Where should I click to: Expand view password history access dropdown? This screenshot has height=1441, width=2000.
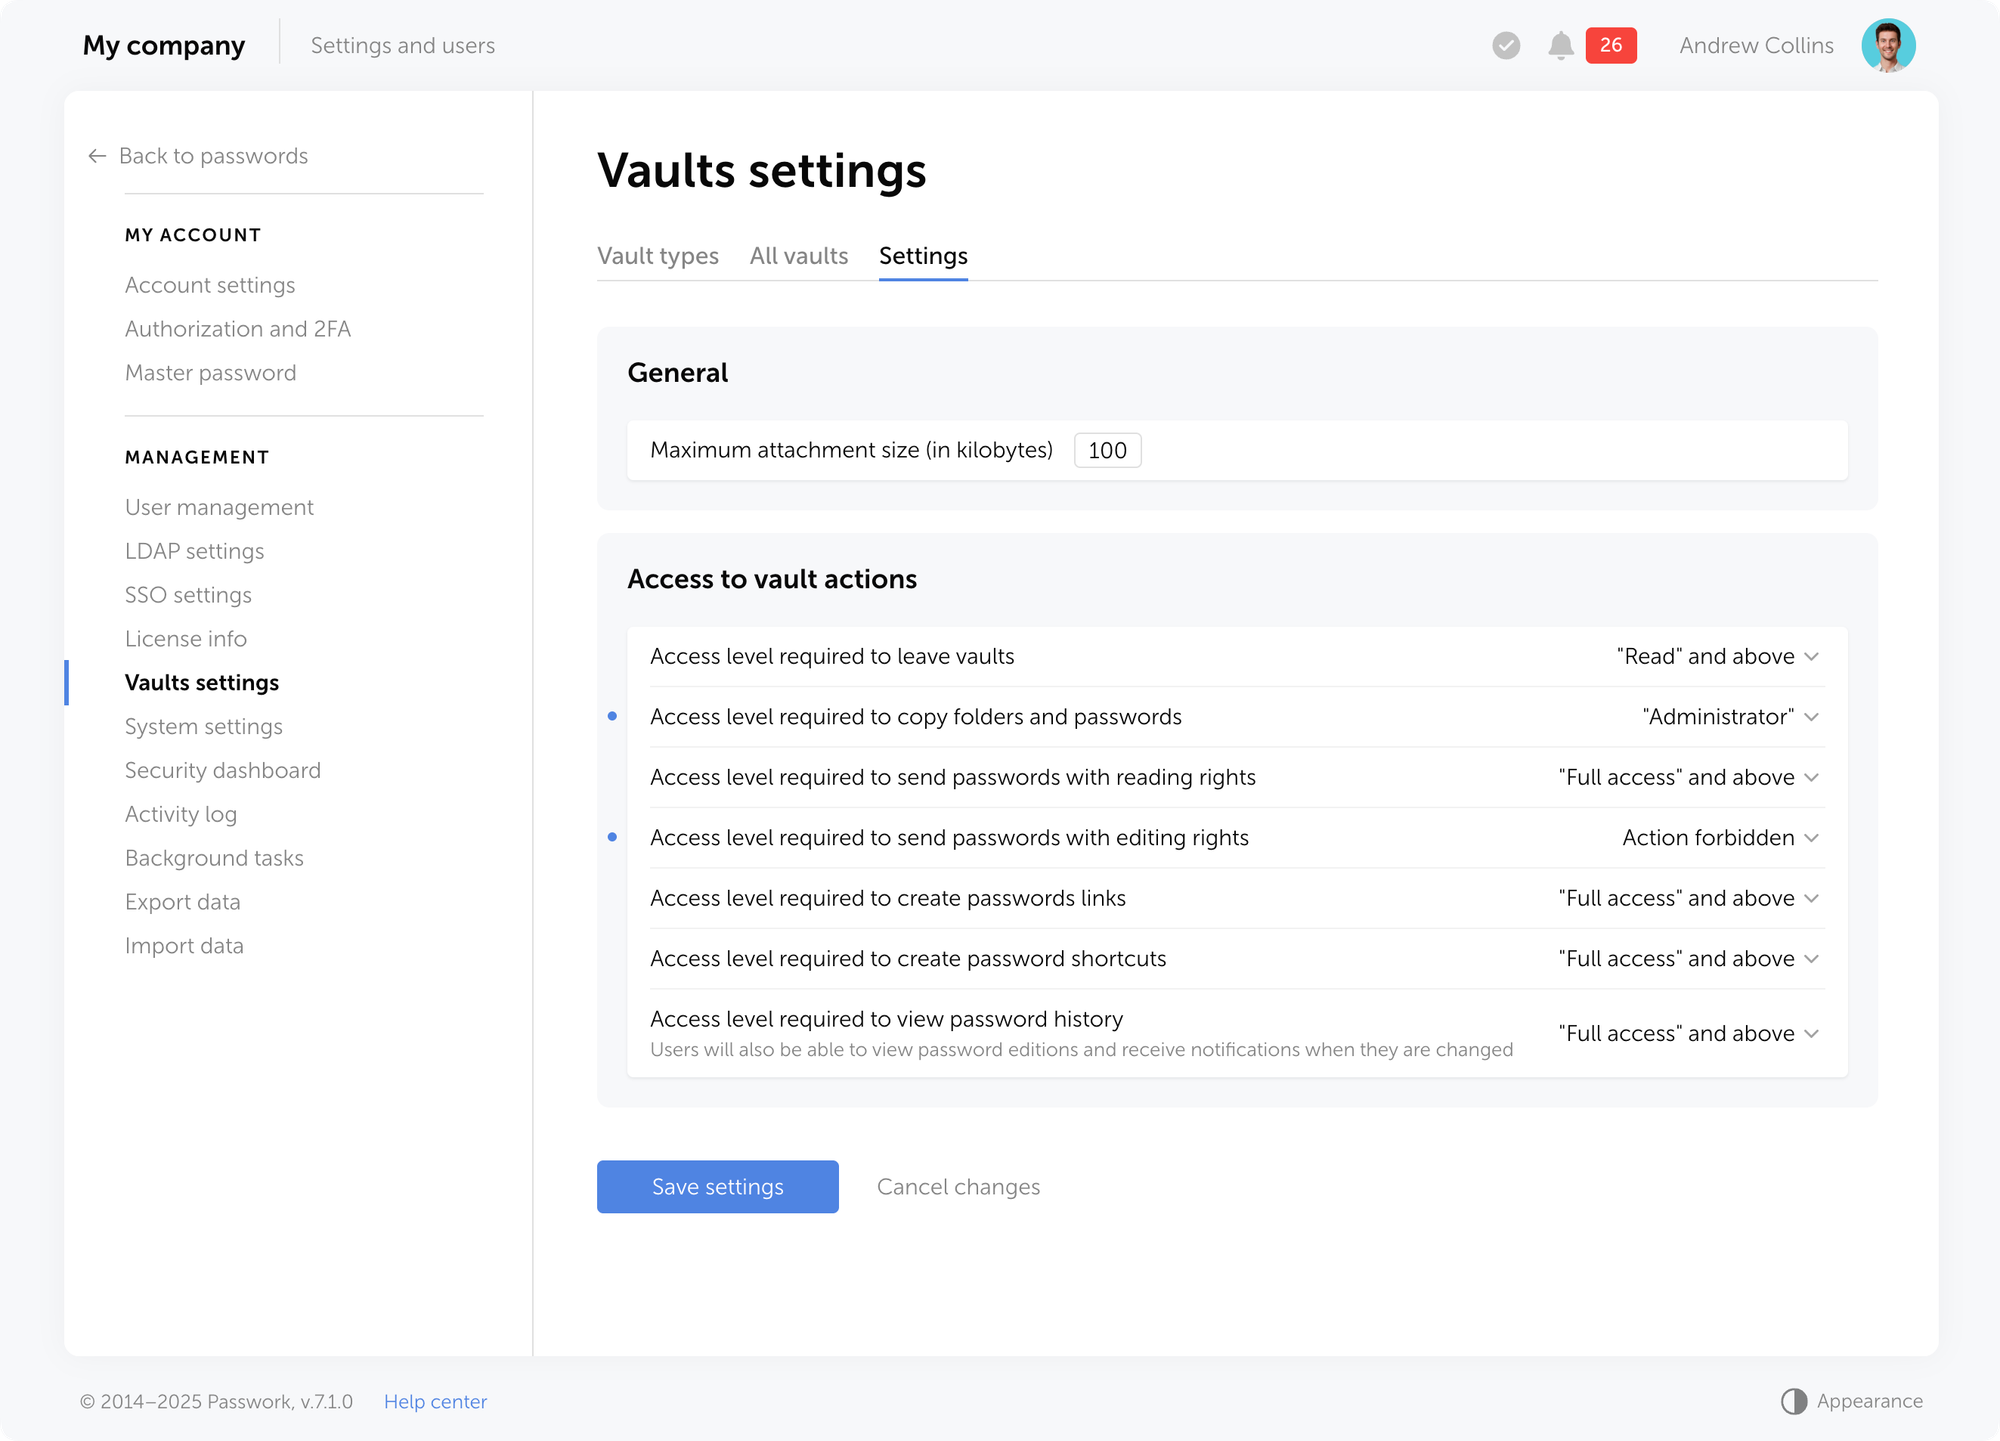click(x=1688, y=1034)
